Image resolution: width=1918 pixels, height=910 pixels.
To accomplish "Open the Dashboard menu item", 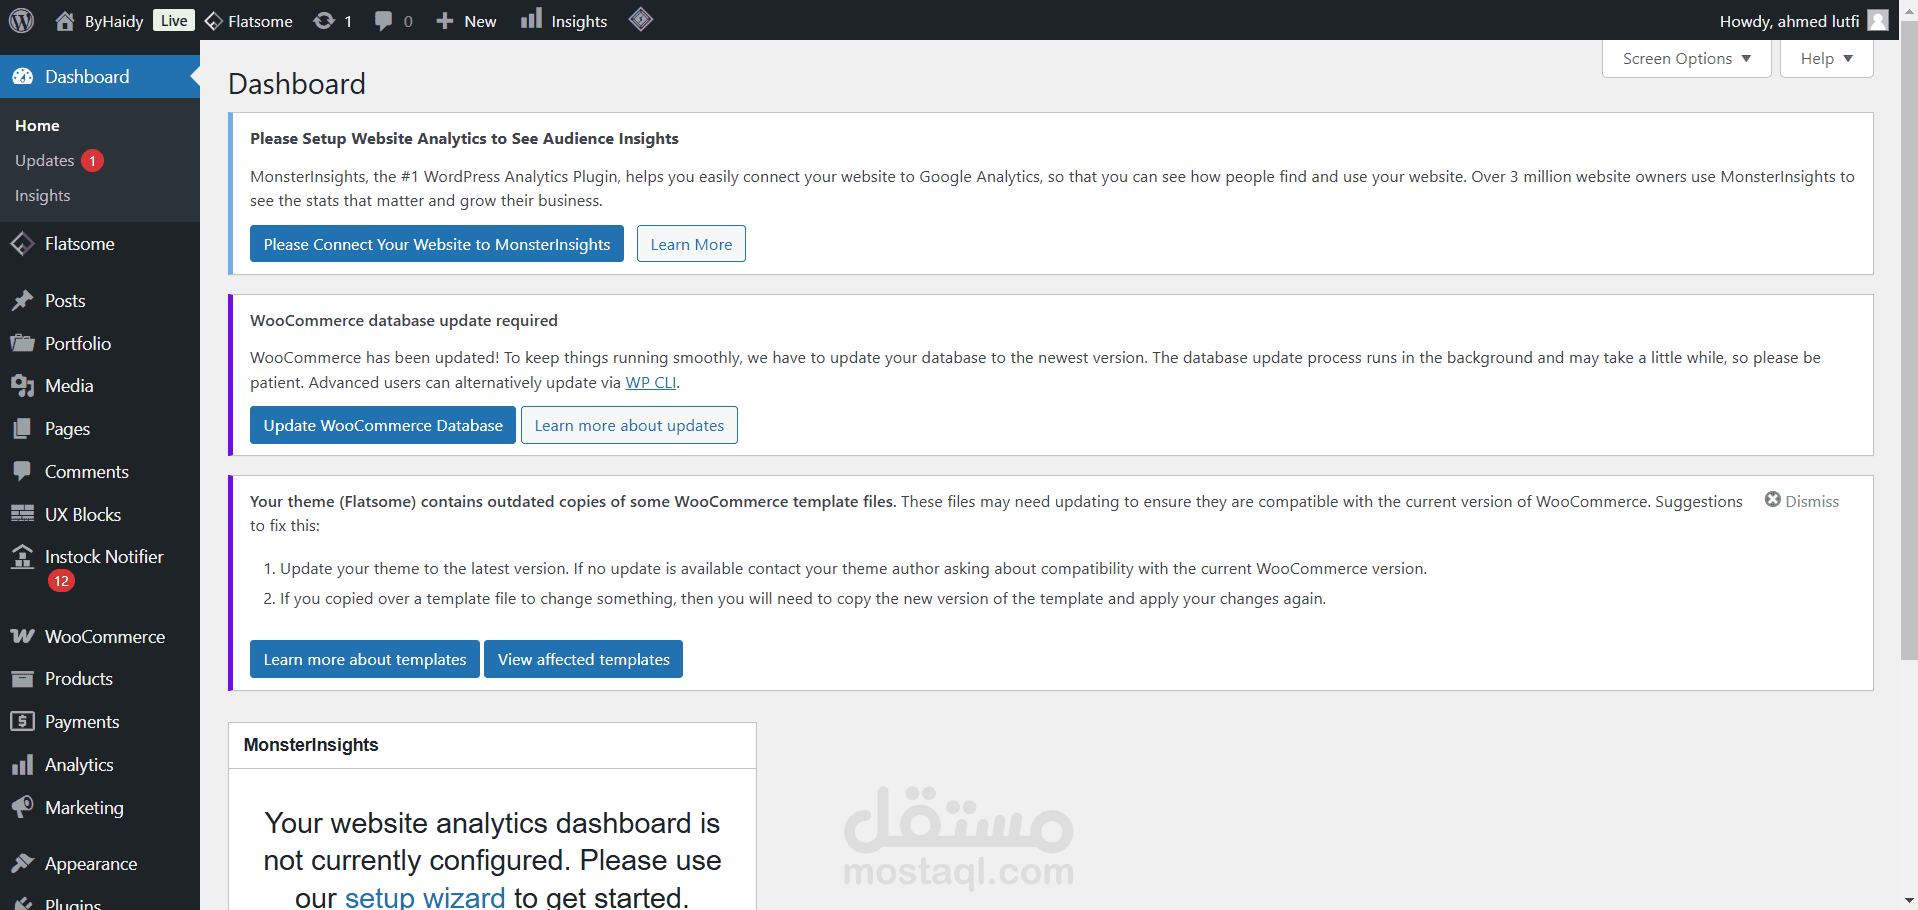I will [100, 77].
